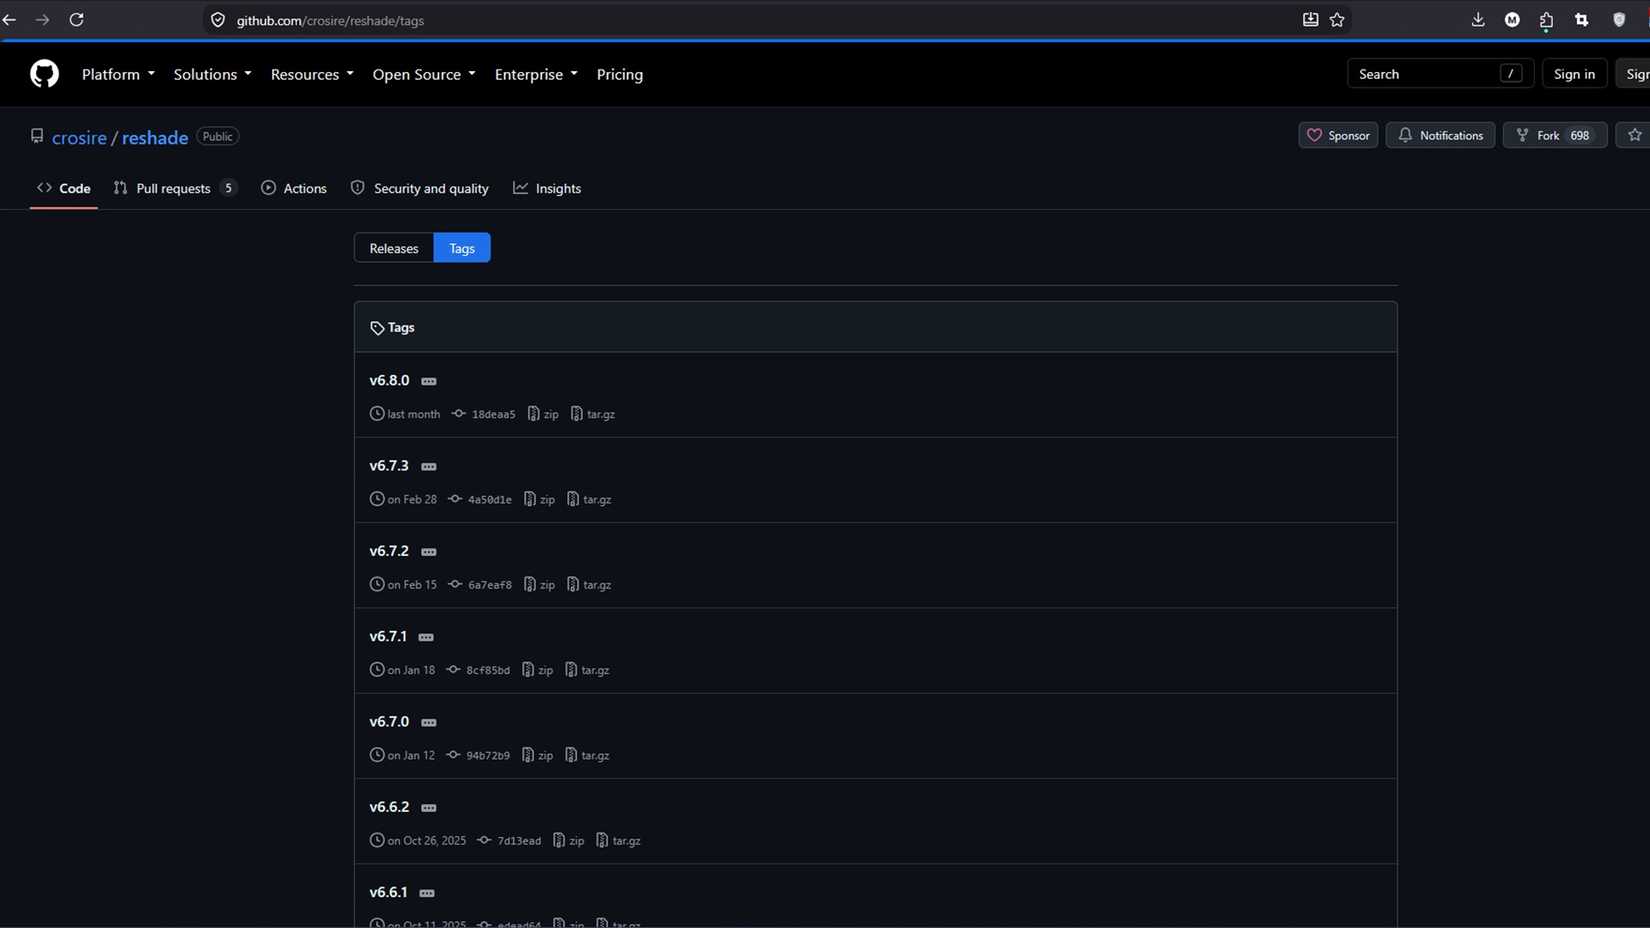Open commit 18deaa5
This screenshot has height=928, width=1650.
pos(484,414)
